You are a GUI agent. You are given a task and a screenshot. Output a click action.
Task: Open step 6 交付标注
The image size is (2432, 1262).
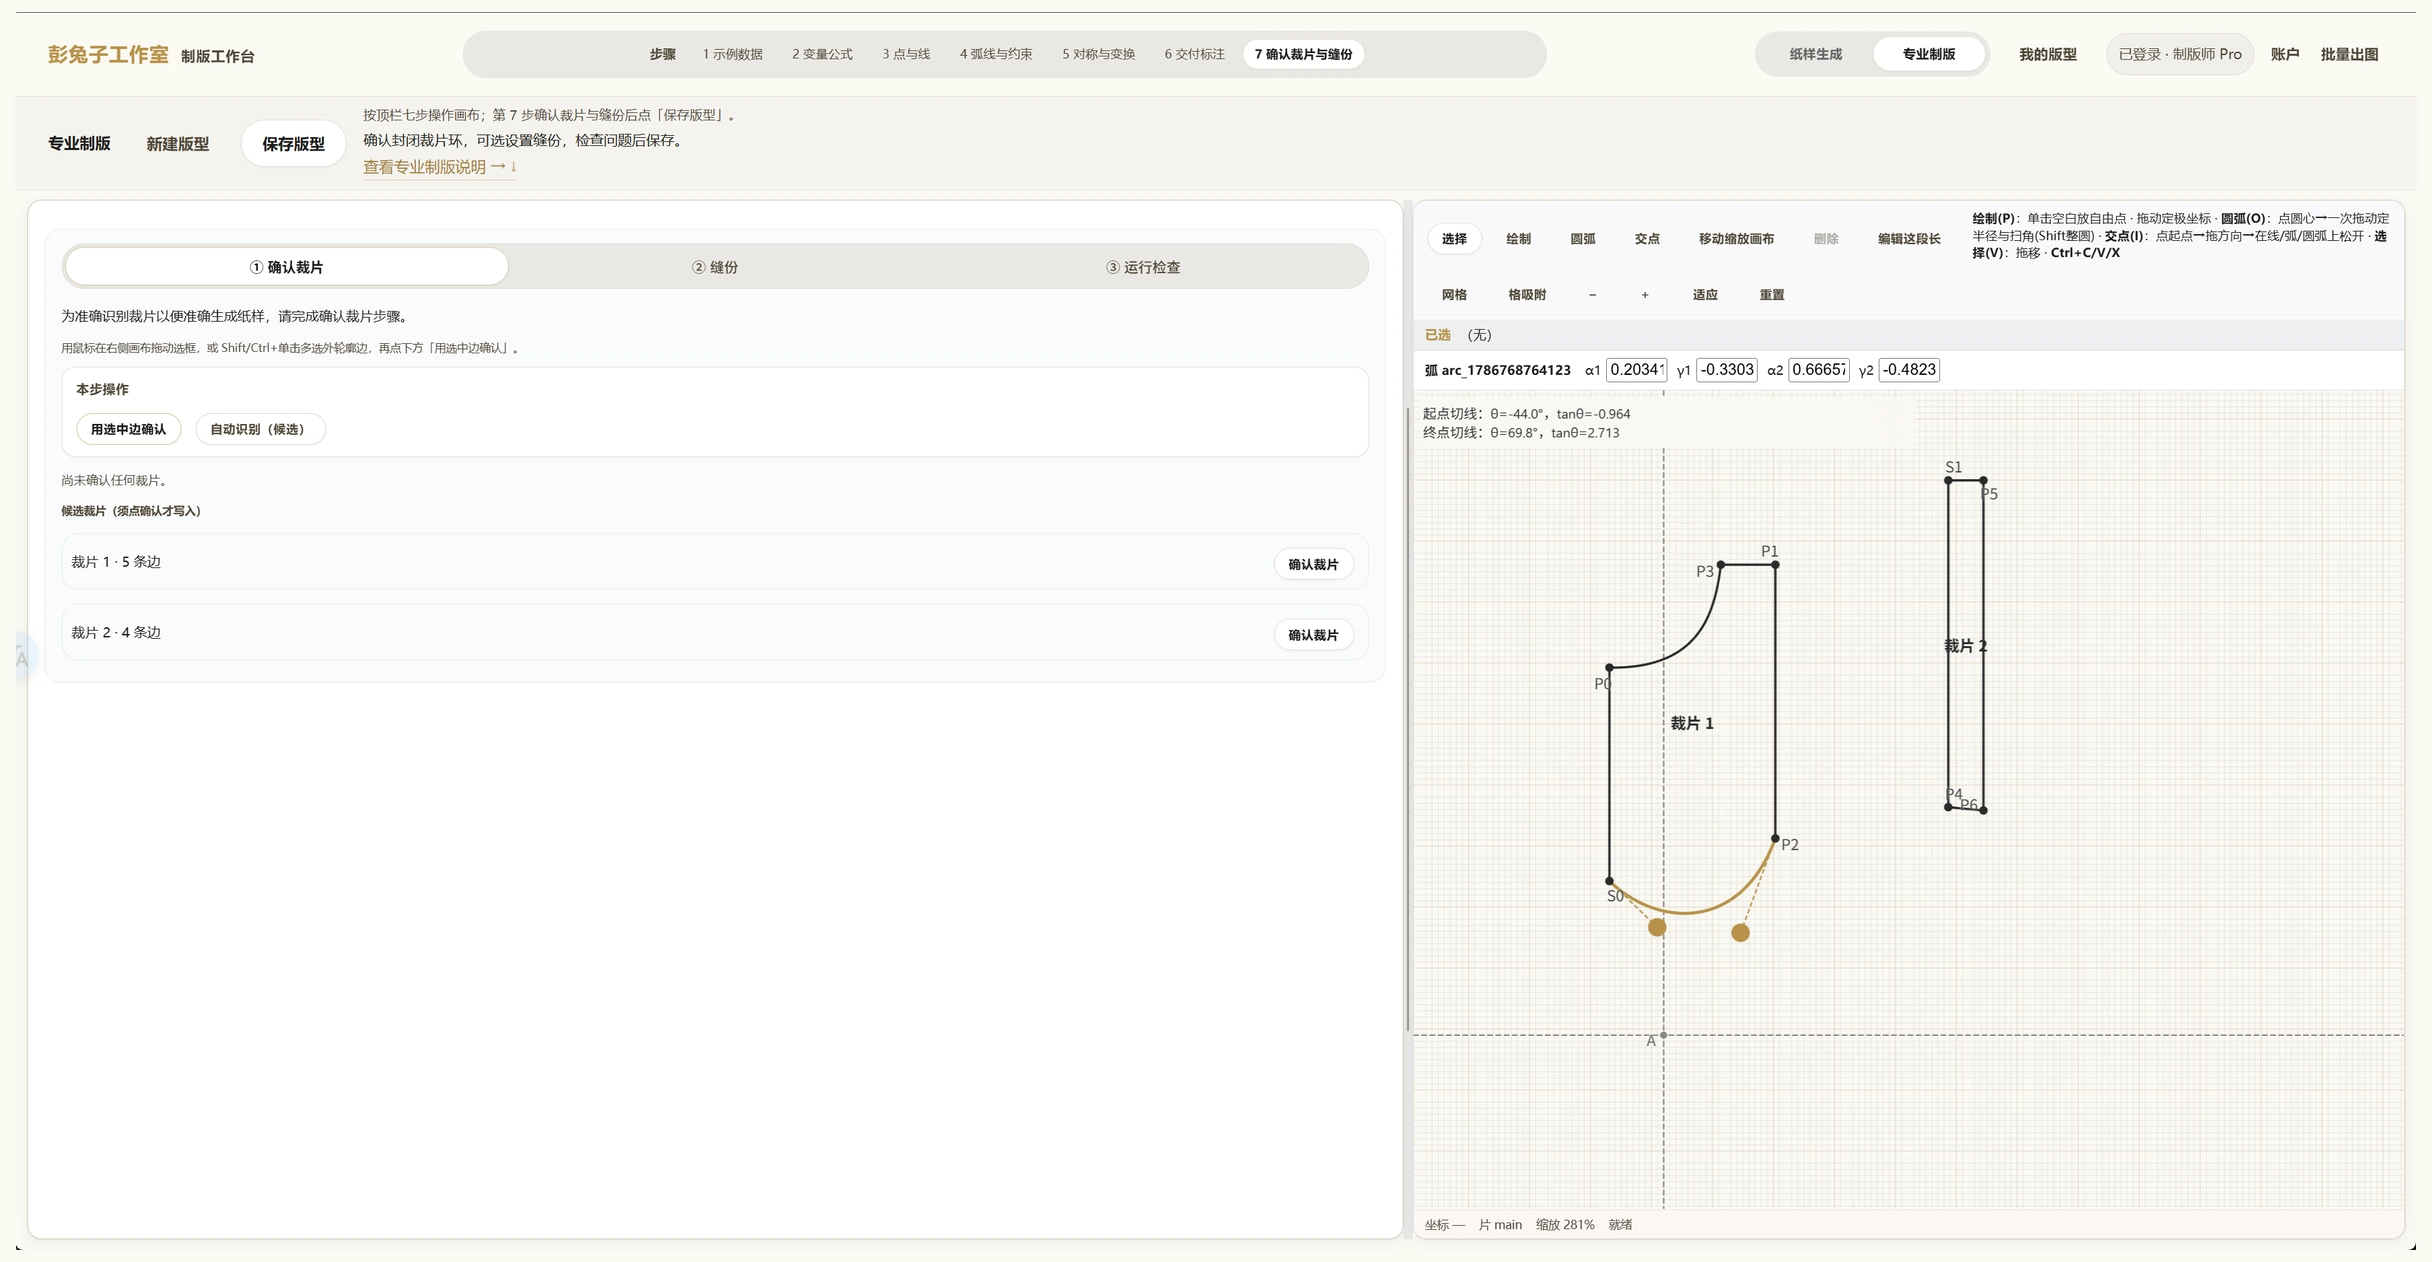click(x=1194, y=54)
